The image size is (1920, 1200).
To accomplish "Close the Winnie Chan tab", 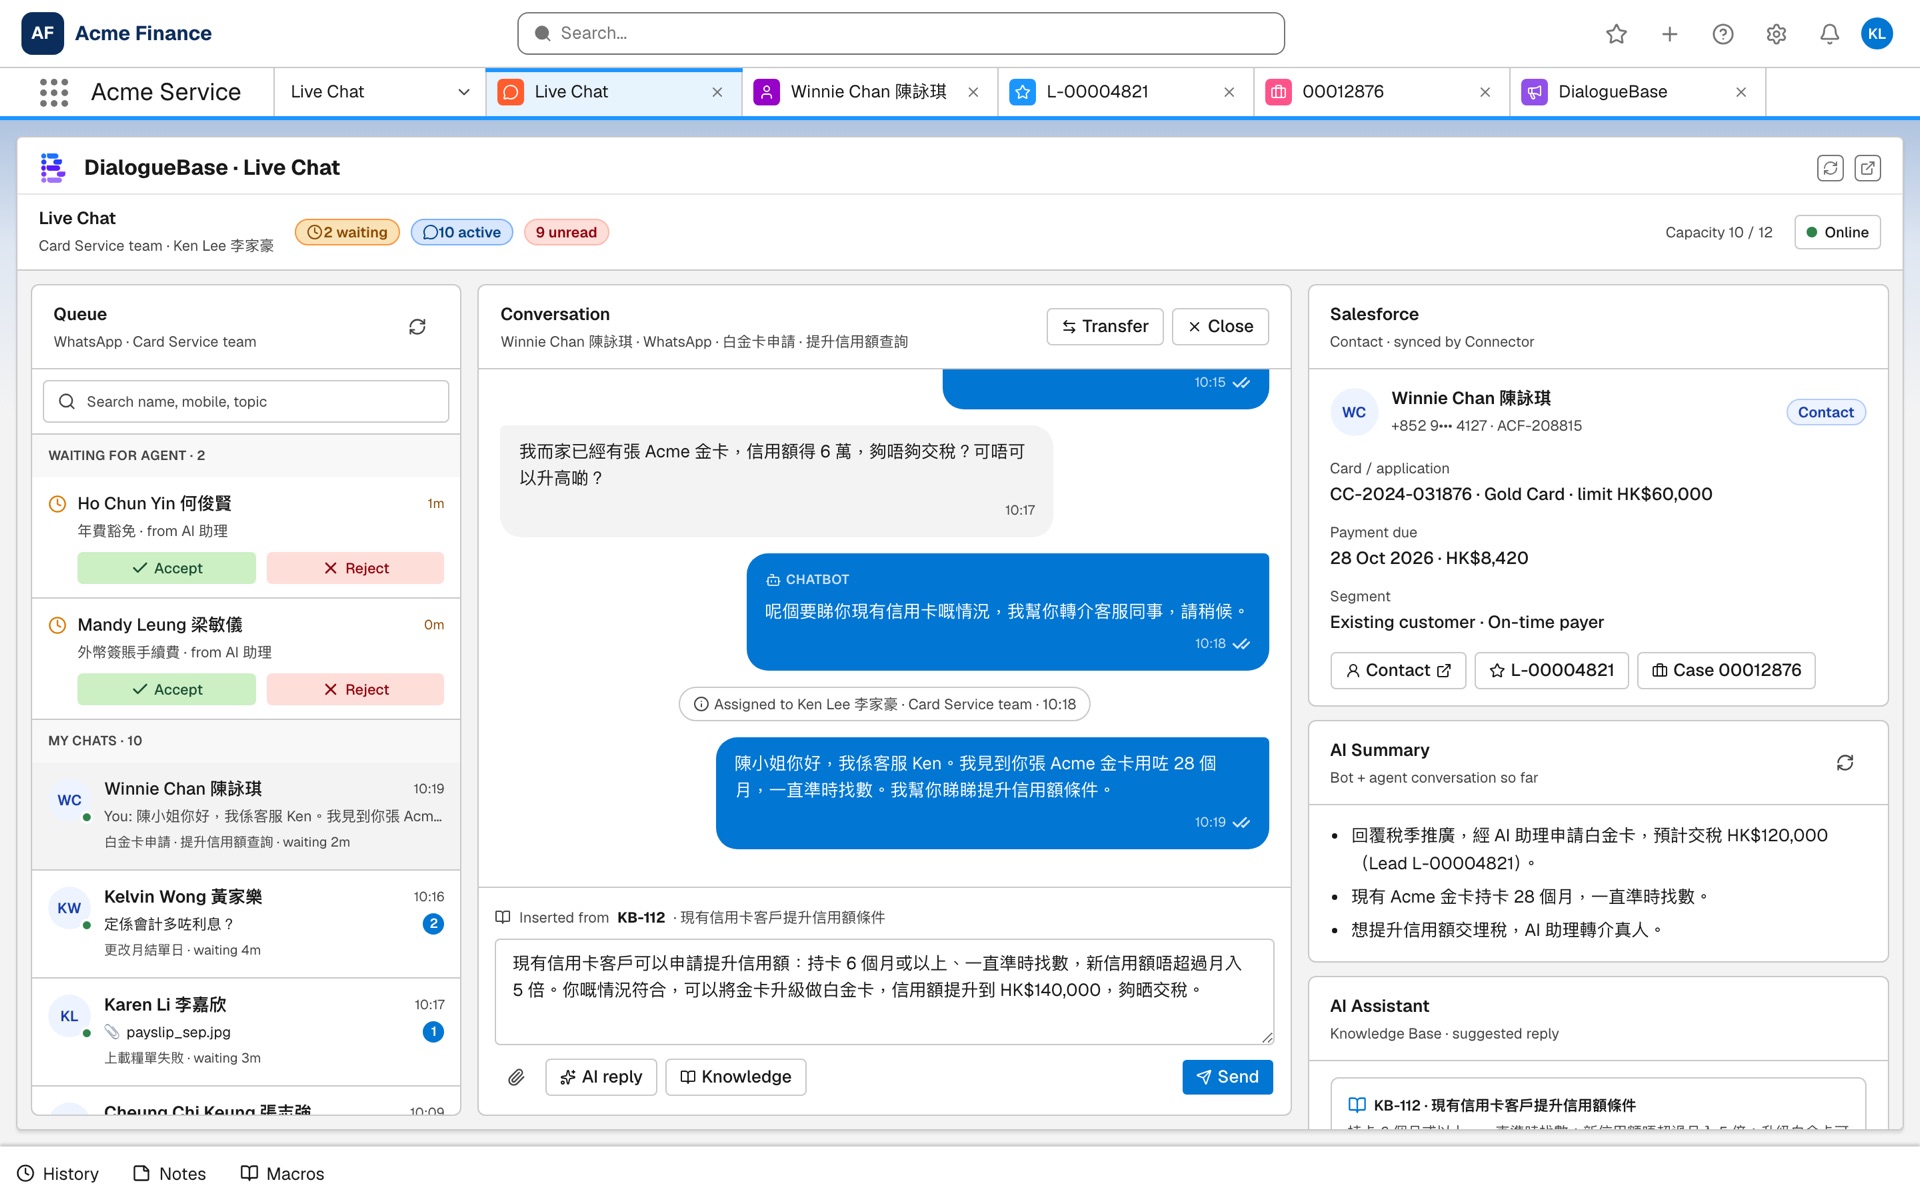I will pos(973,92).
